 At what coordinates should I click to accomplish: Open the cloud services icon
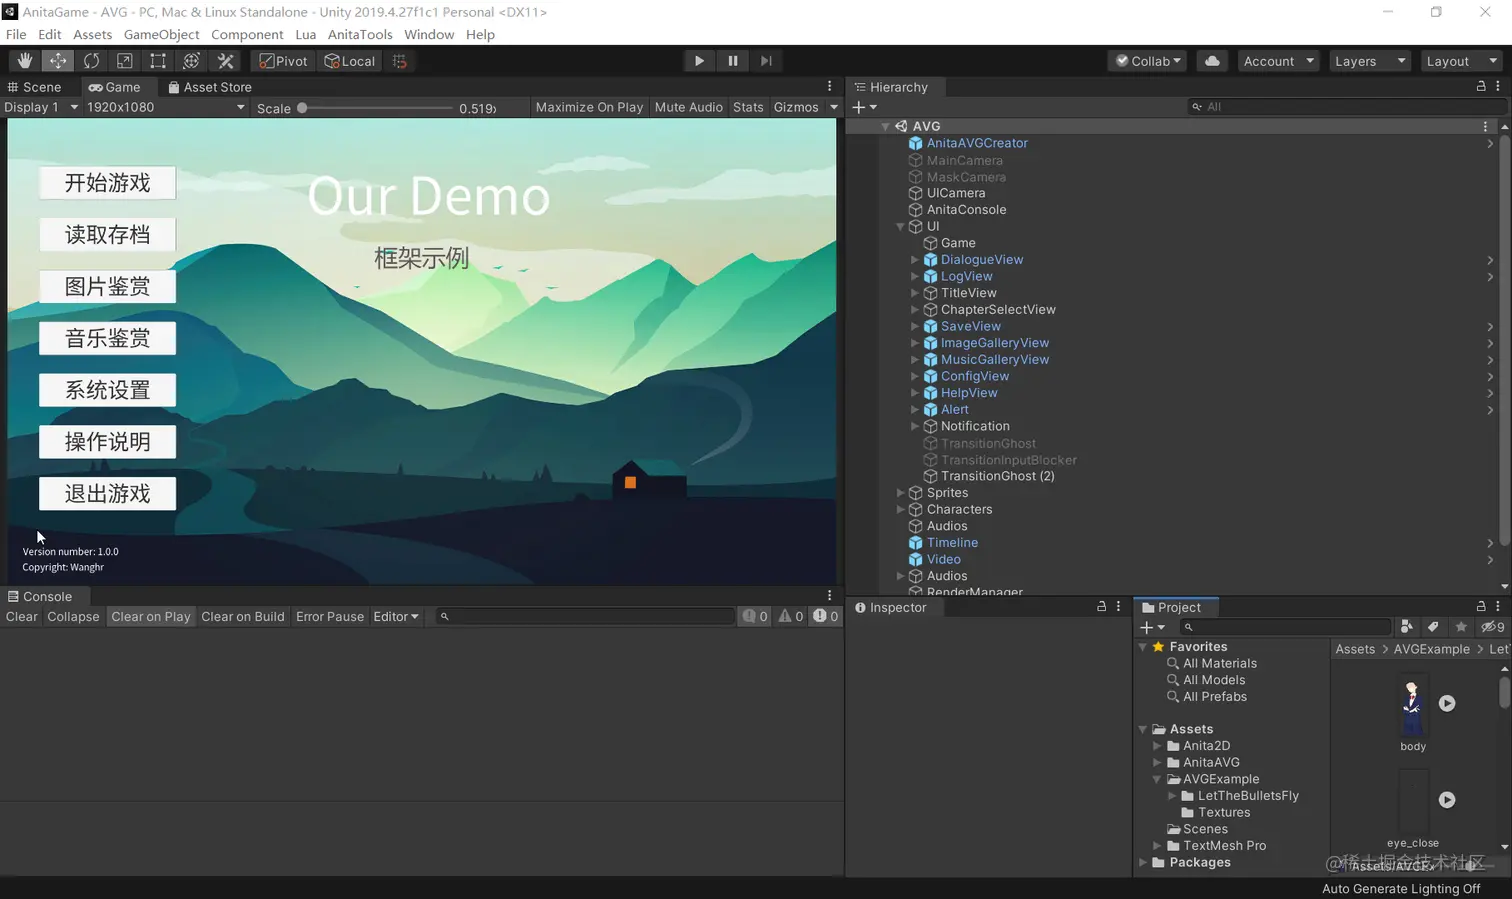[x=1212, y=61]
